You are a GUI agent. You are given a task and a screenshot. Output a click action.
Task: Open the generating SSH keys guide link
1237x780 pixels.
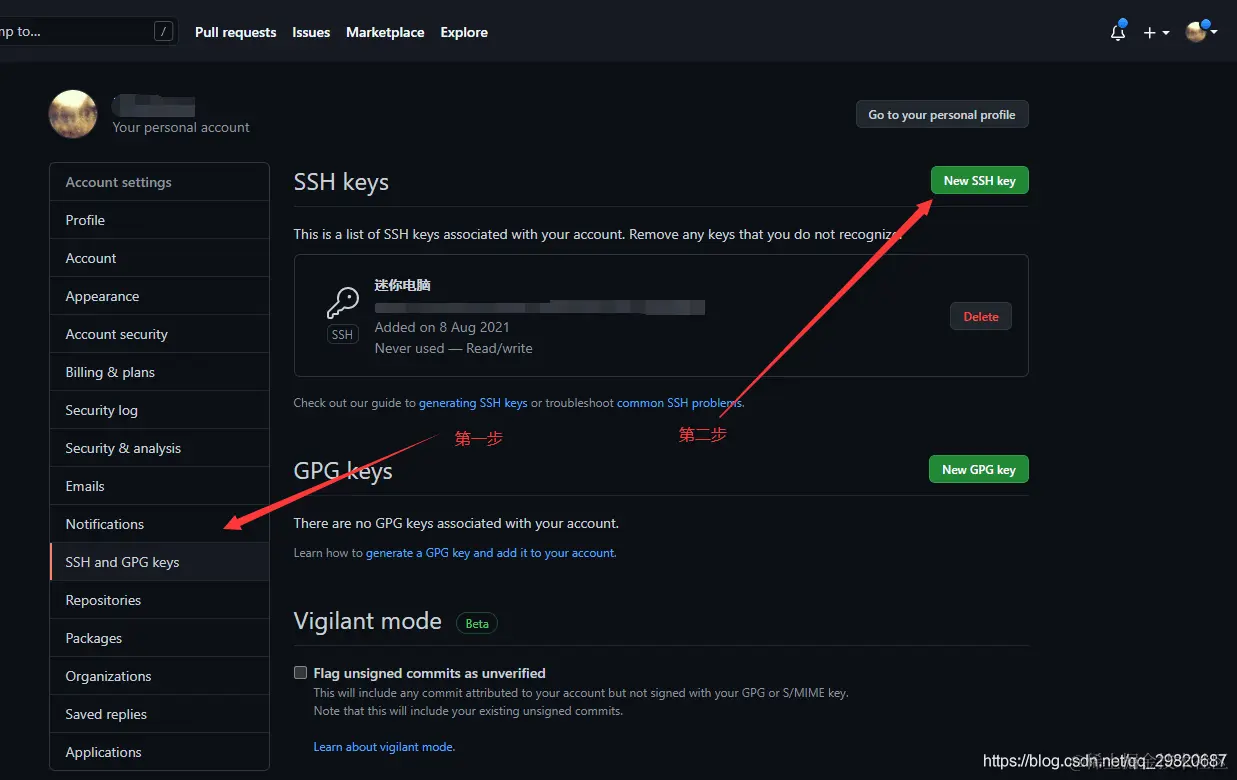473,403
